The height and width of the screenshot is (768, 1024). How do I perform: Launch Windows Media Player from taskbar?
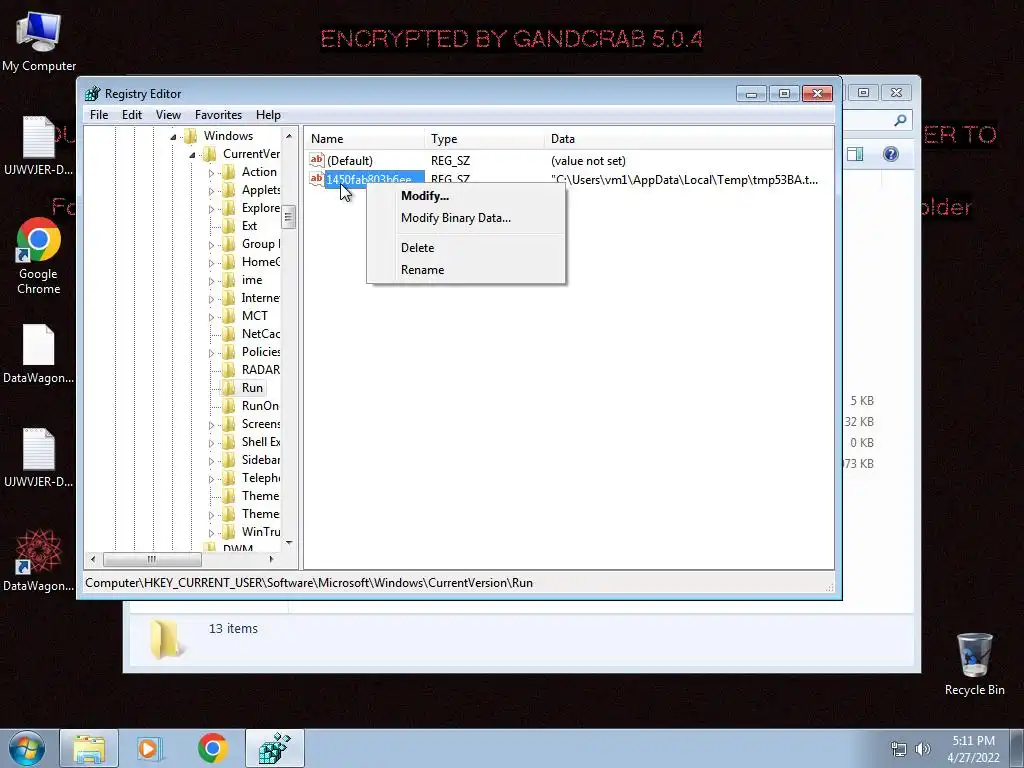tap(150, 748)
